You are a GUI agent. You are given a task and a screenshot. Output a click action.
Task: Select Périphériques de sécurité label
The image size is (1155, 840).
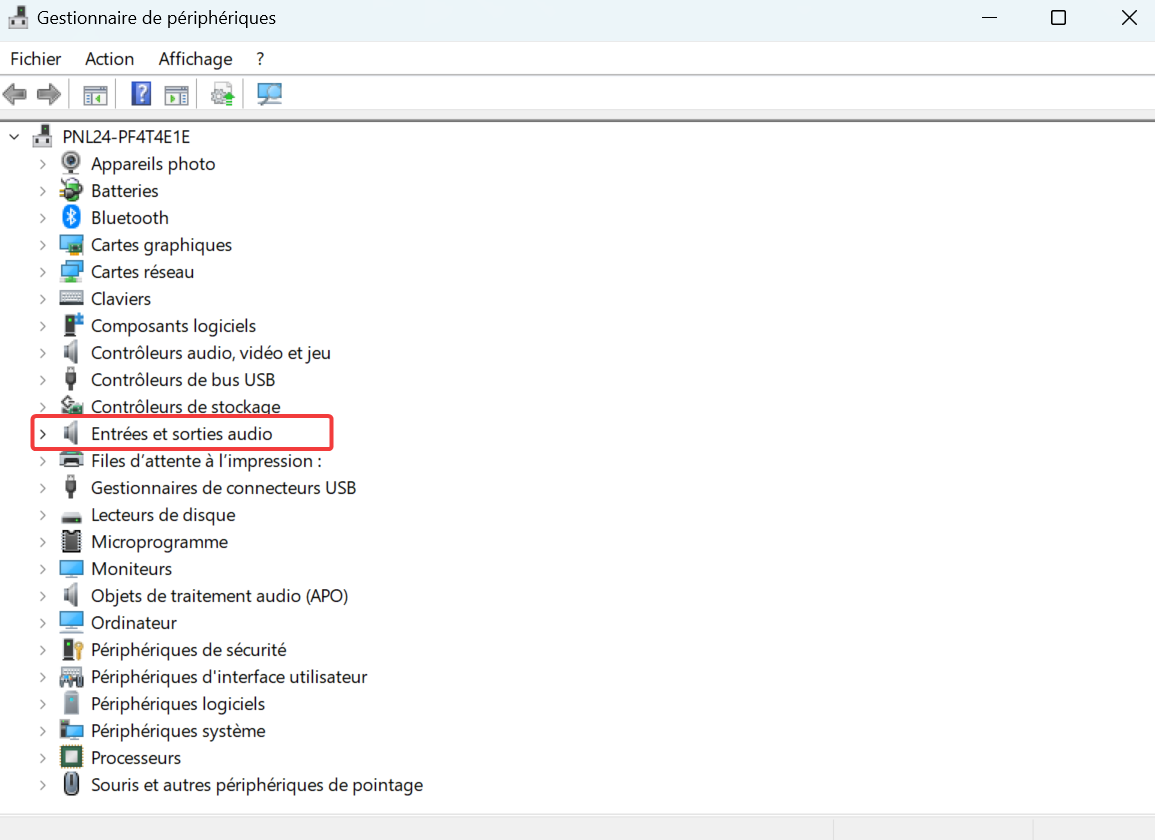(189, 650)
